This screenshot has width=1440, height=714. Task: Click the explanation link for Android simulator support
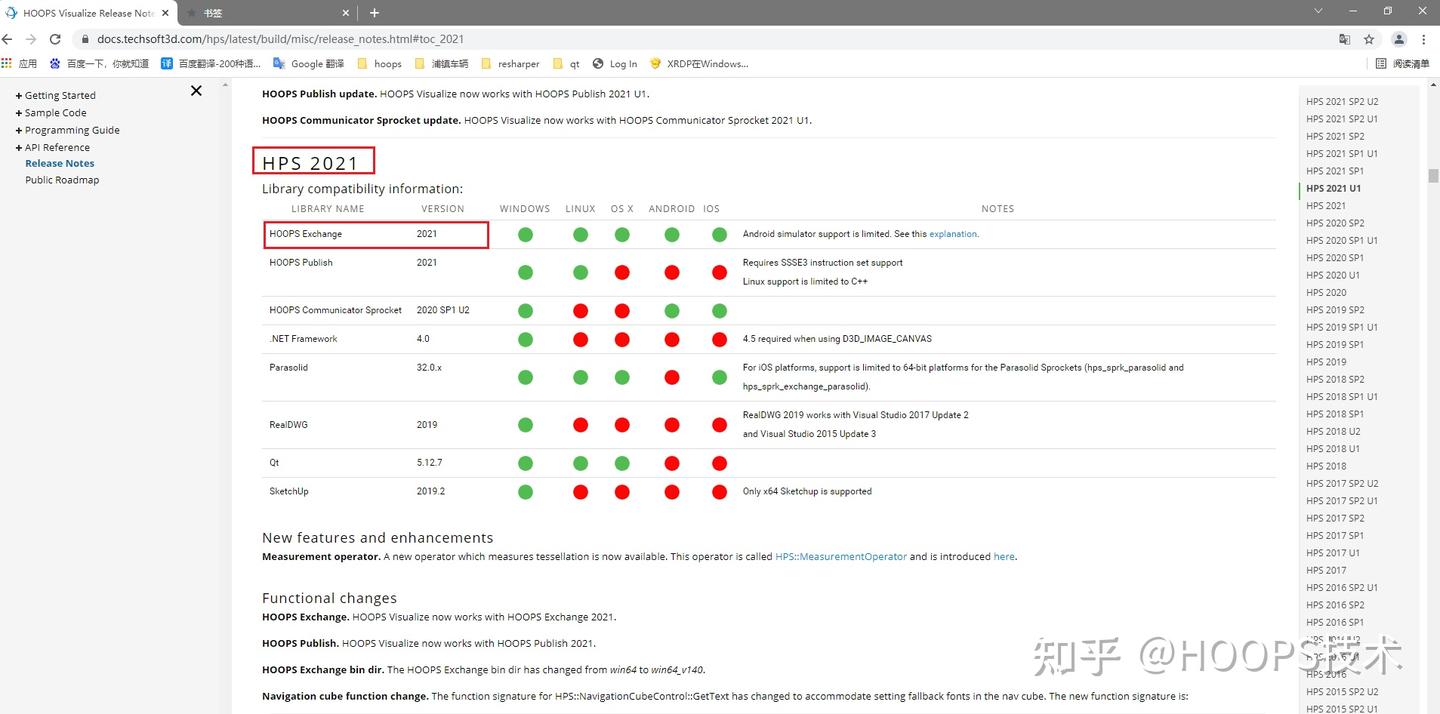click(x=951, y=233)
